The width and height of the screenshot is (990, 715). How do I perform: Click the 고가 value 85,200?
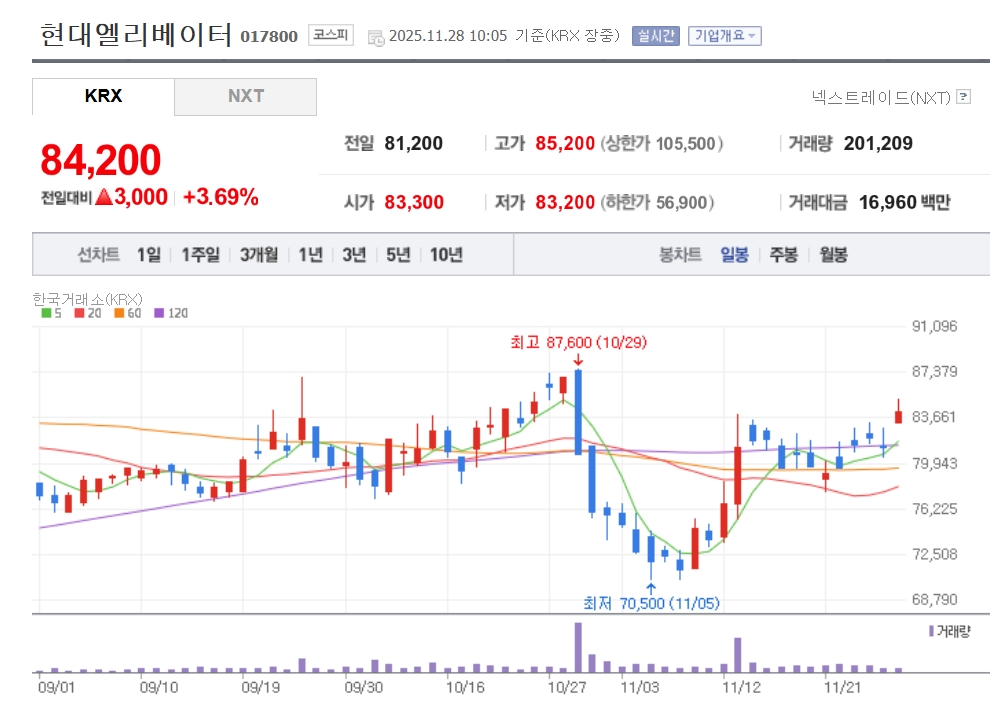[565, 143]
